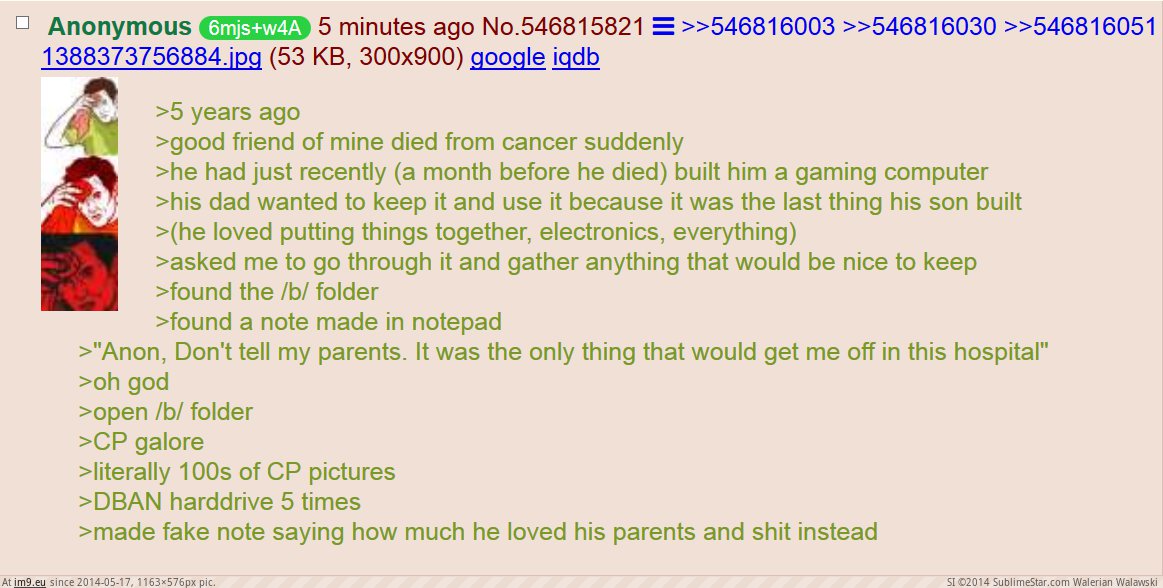Click the iqdb image search link
Image resolution: width=1163 pixels, height=588 pixels.
pos(576,57)
